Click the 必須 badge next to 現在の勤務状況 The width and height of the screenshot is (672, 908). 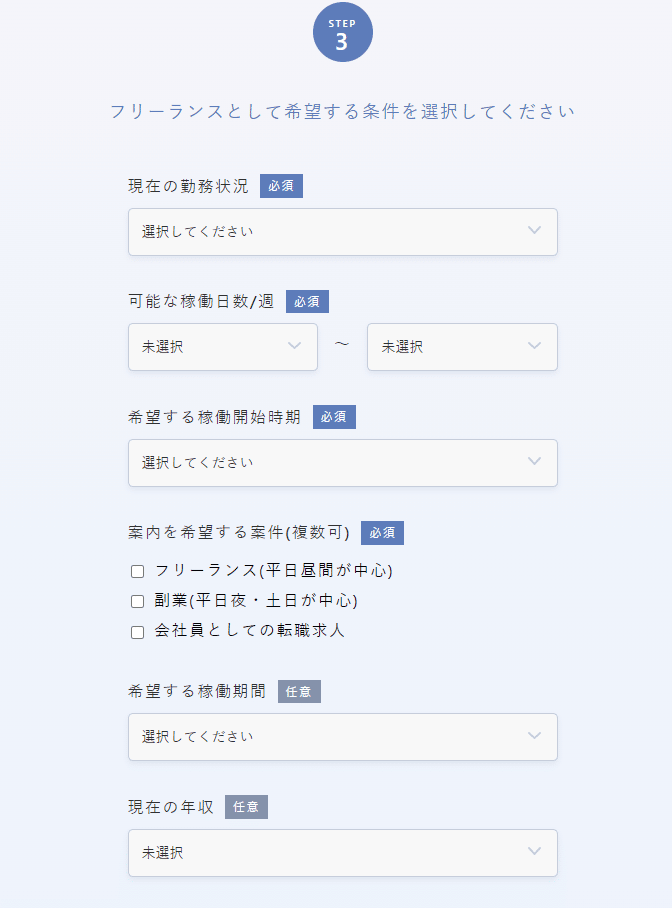point(281,186)
